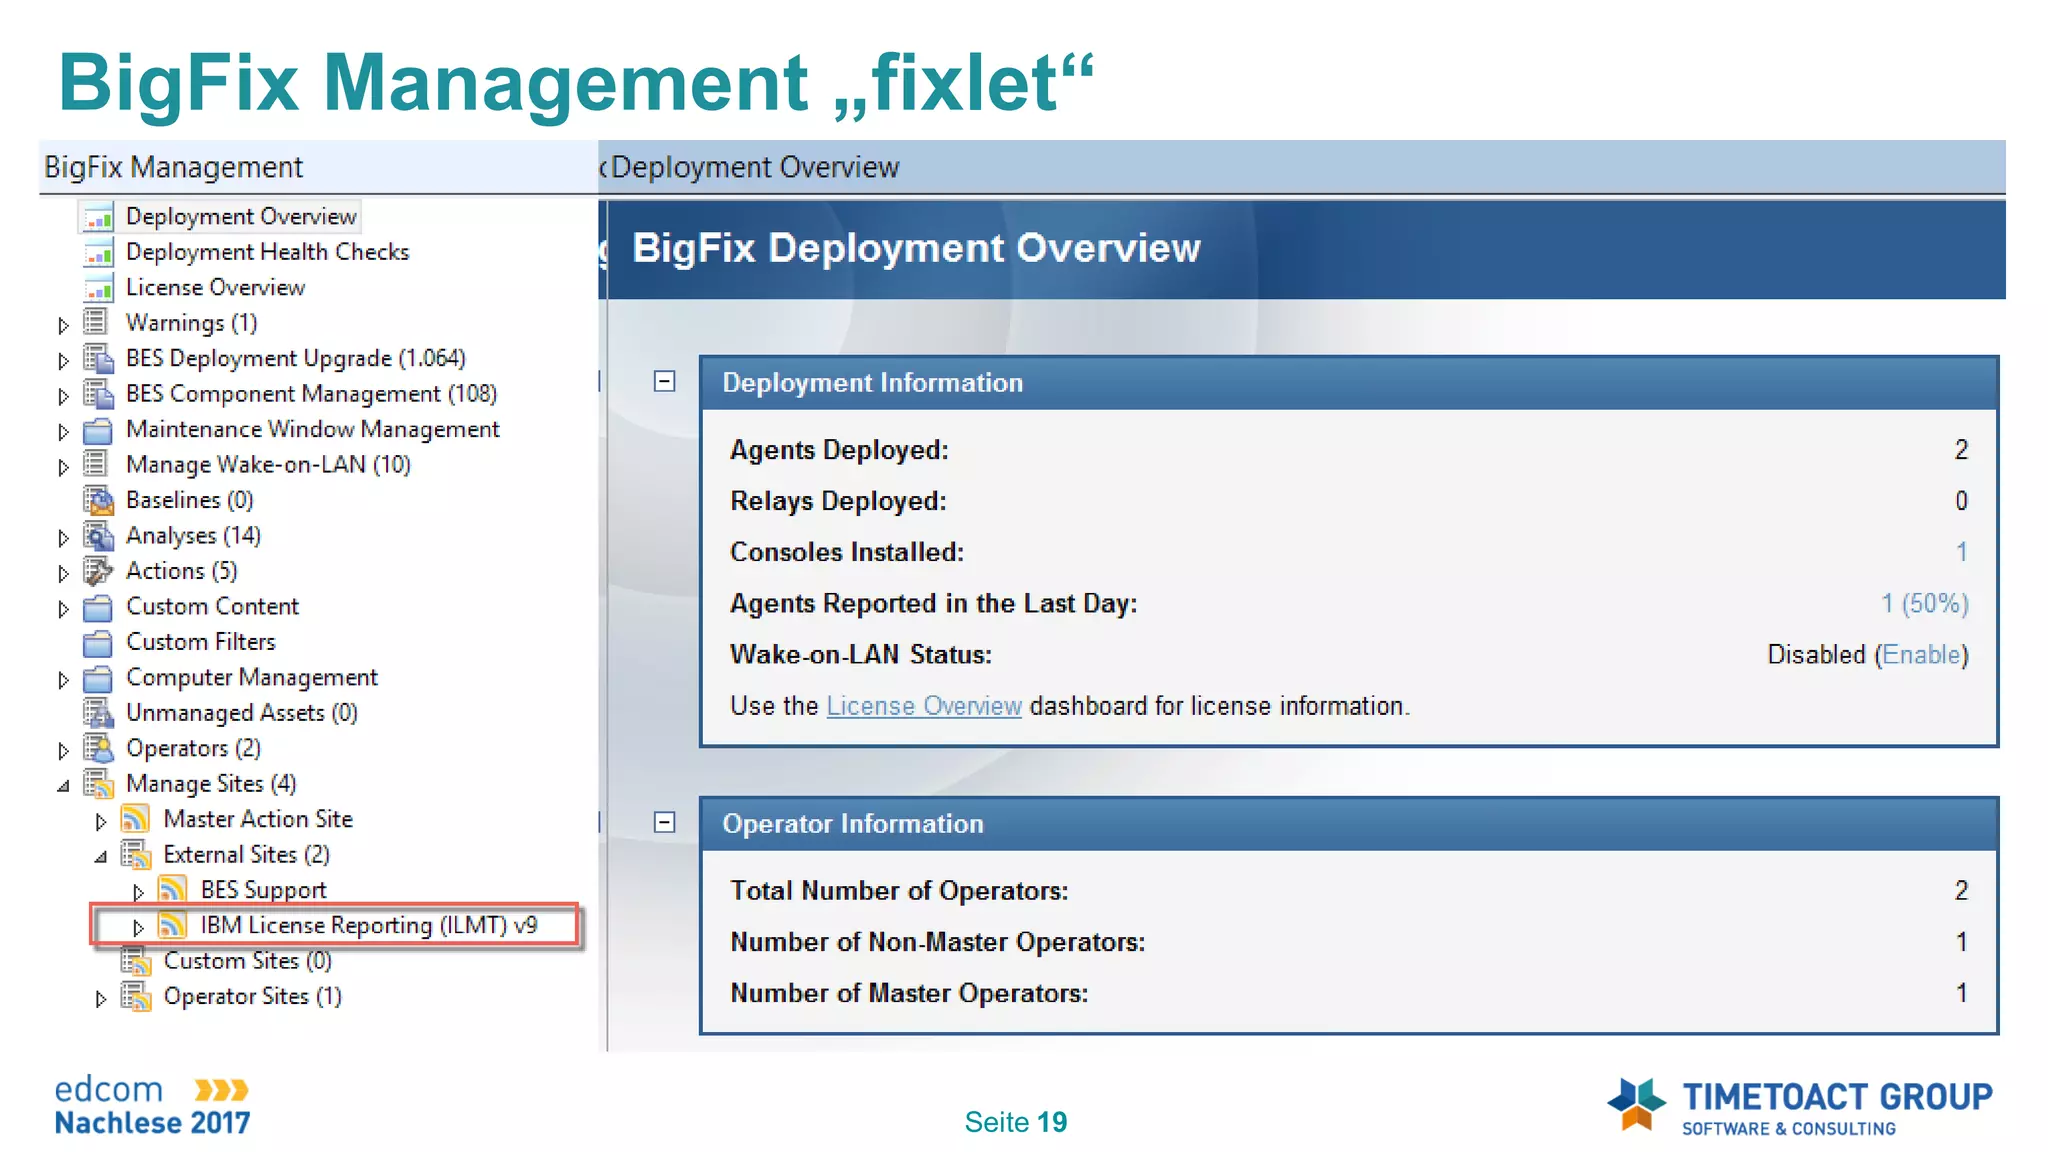This screenshot has height=1152, width=2048.
Task: Click the IBM License Reporting feed icon
Action: point(173,926)
